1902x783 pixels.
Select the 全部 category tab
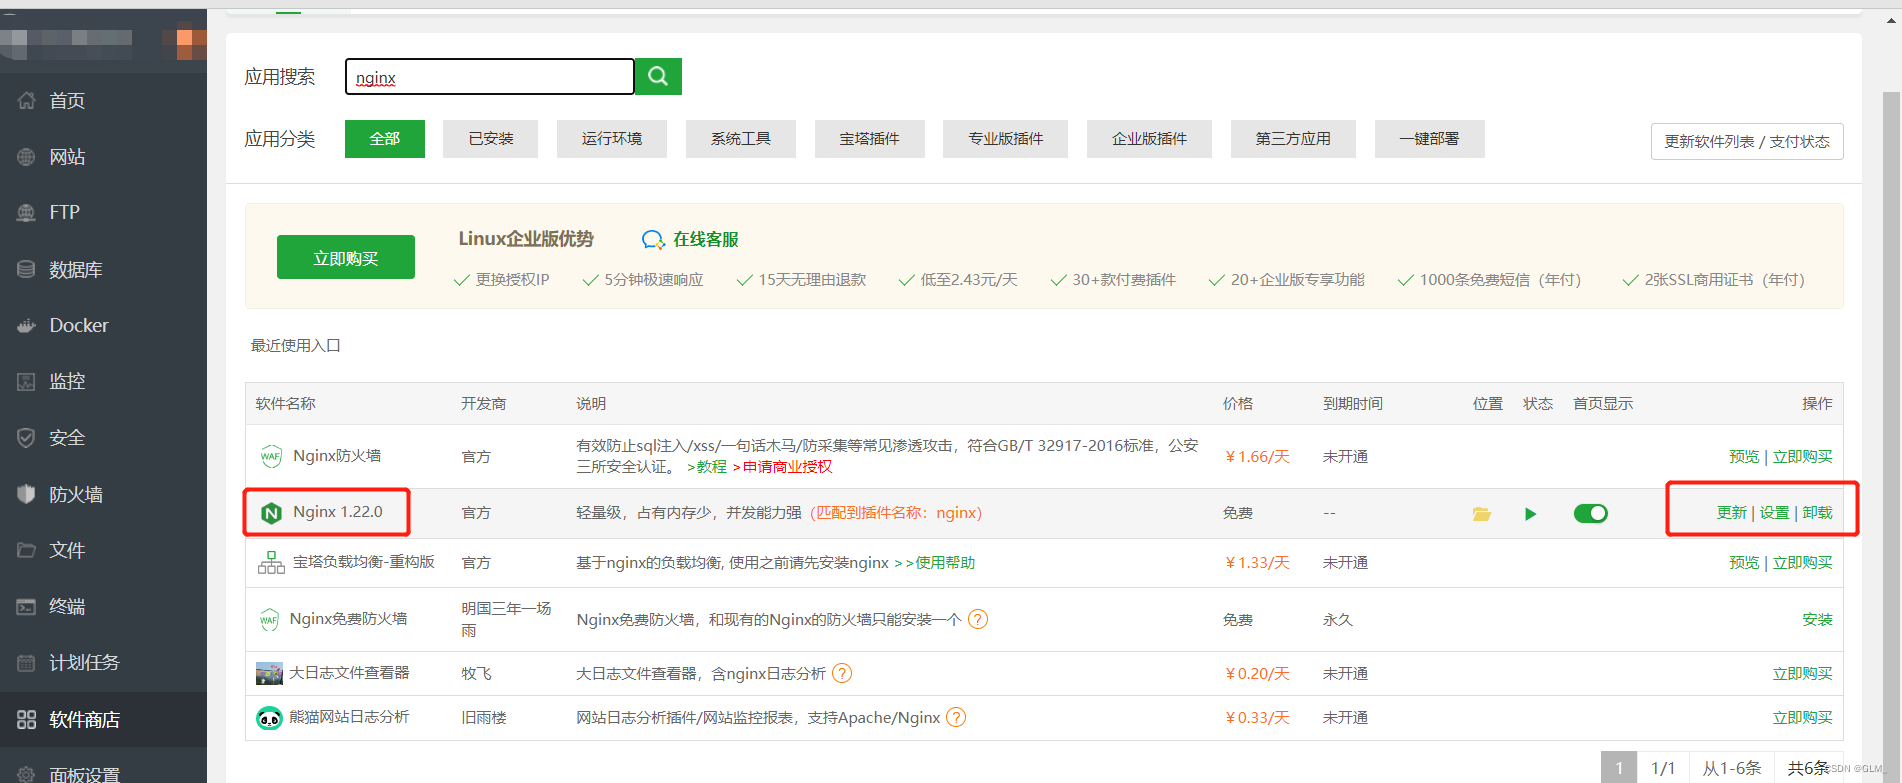point(385,139)
